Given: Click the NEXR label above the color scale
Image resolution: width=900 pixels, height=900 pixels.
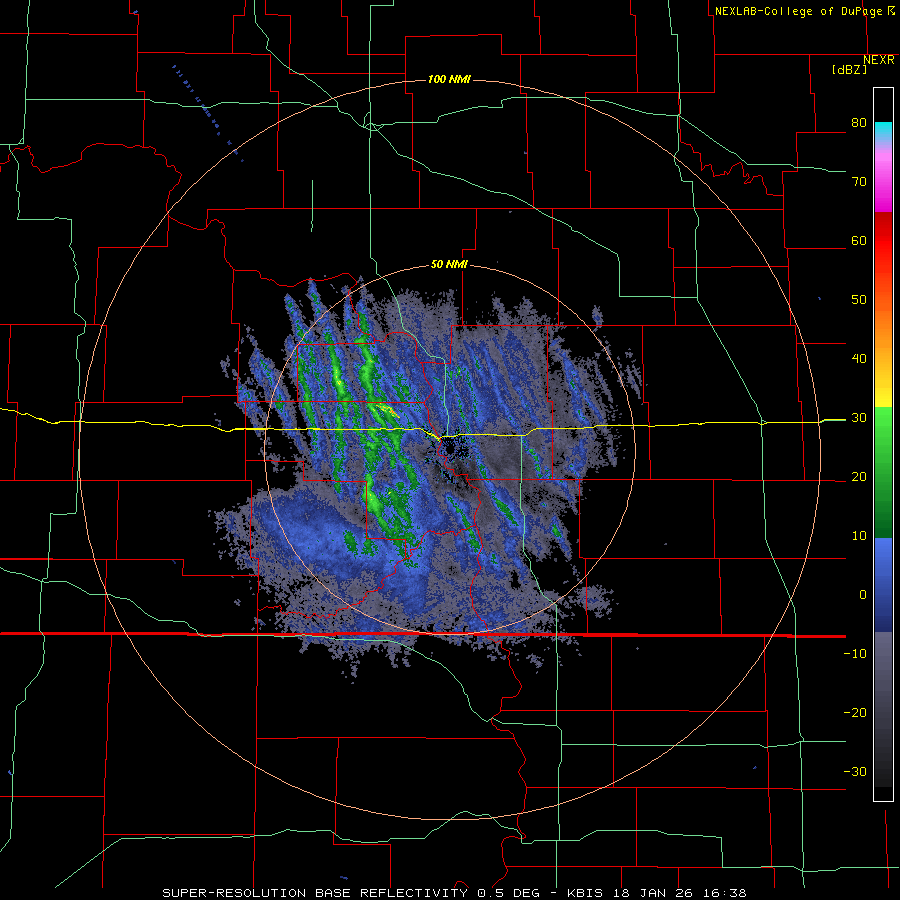Looking at the screenshot, I should (x=878, y=60).
